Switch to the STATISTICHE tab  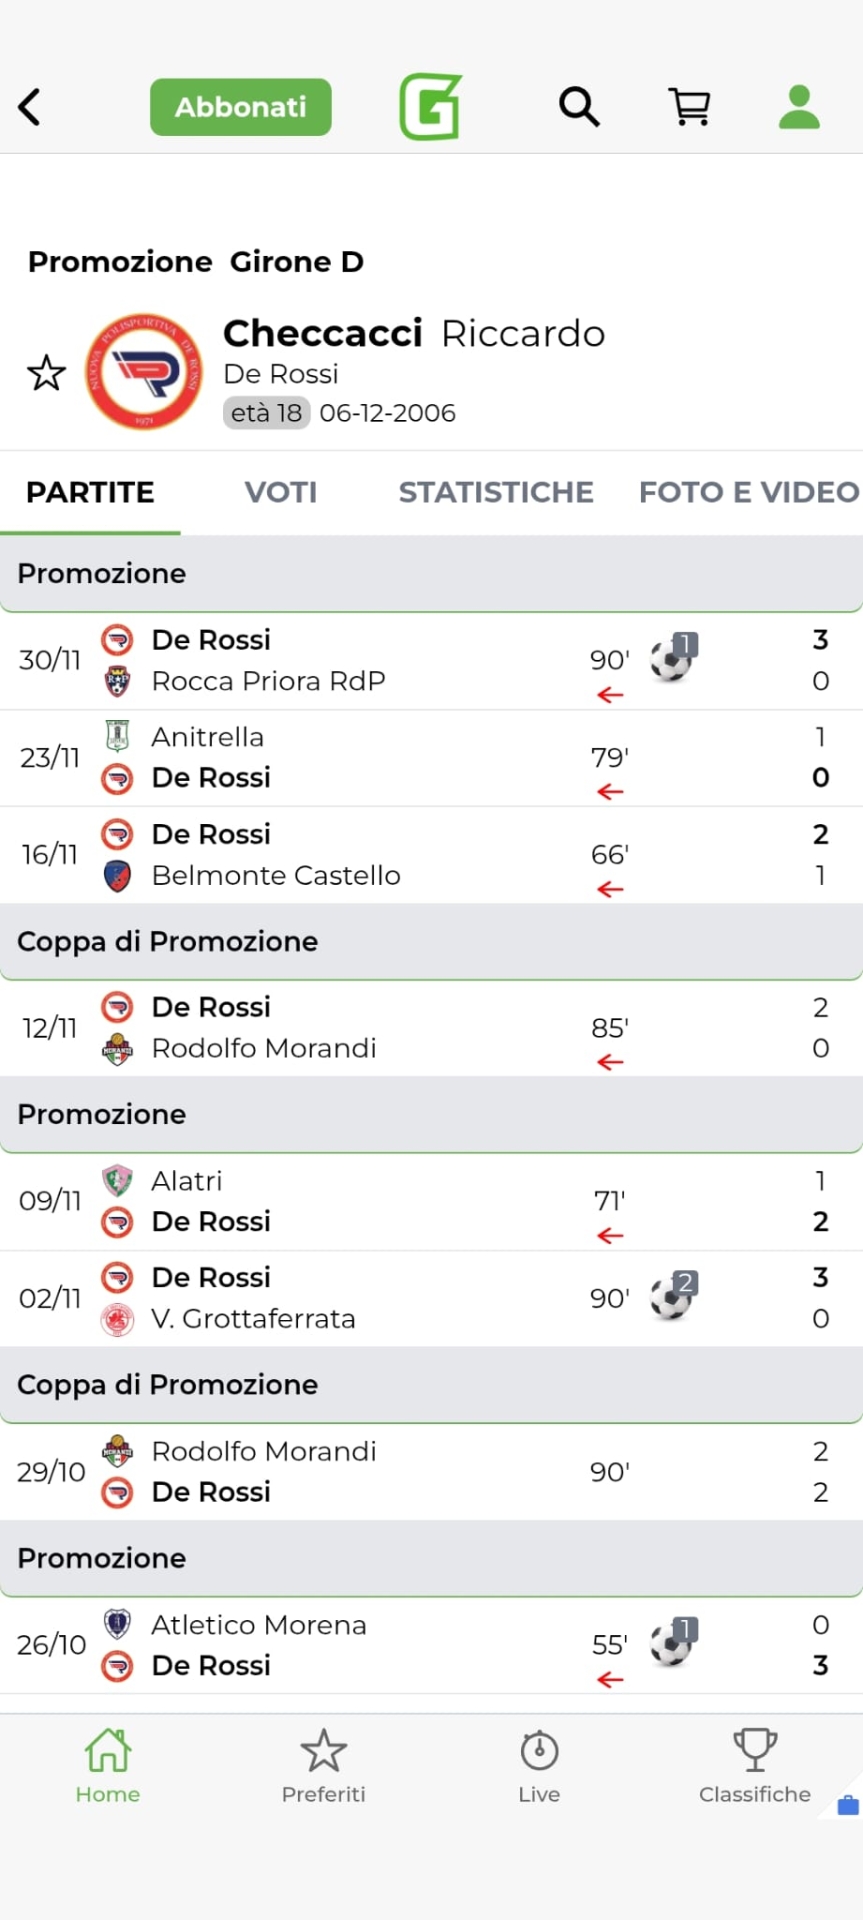coord(496,492)
